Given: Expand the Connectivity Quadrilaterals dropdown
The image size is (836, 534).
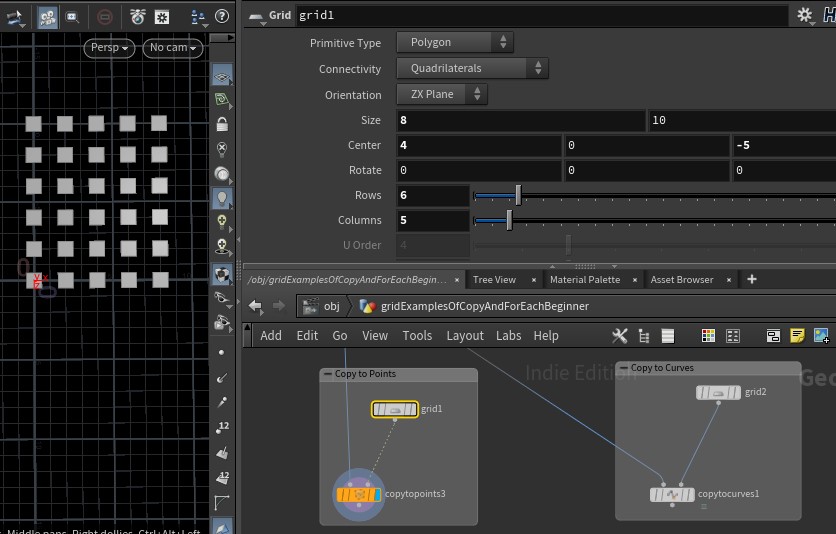Looking at the screenshot, I should click(472, 69).
